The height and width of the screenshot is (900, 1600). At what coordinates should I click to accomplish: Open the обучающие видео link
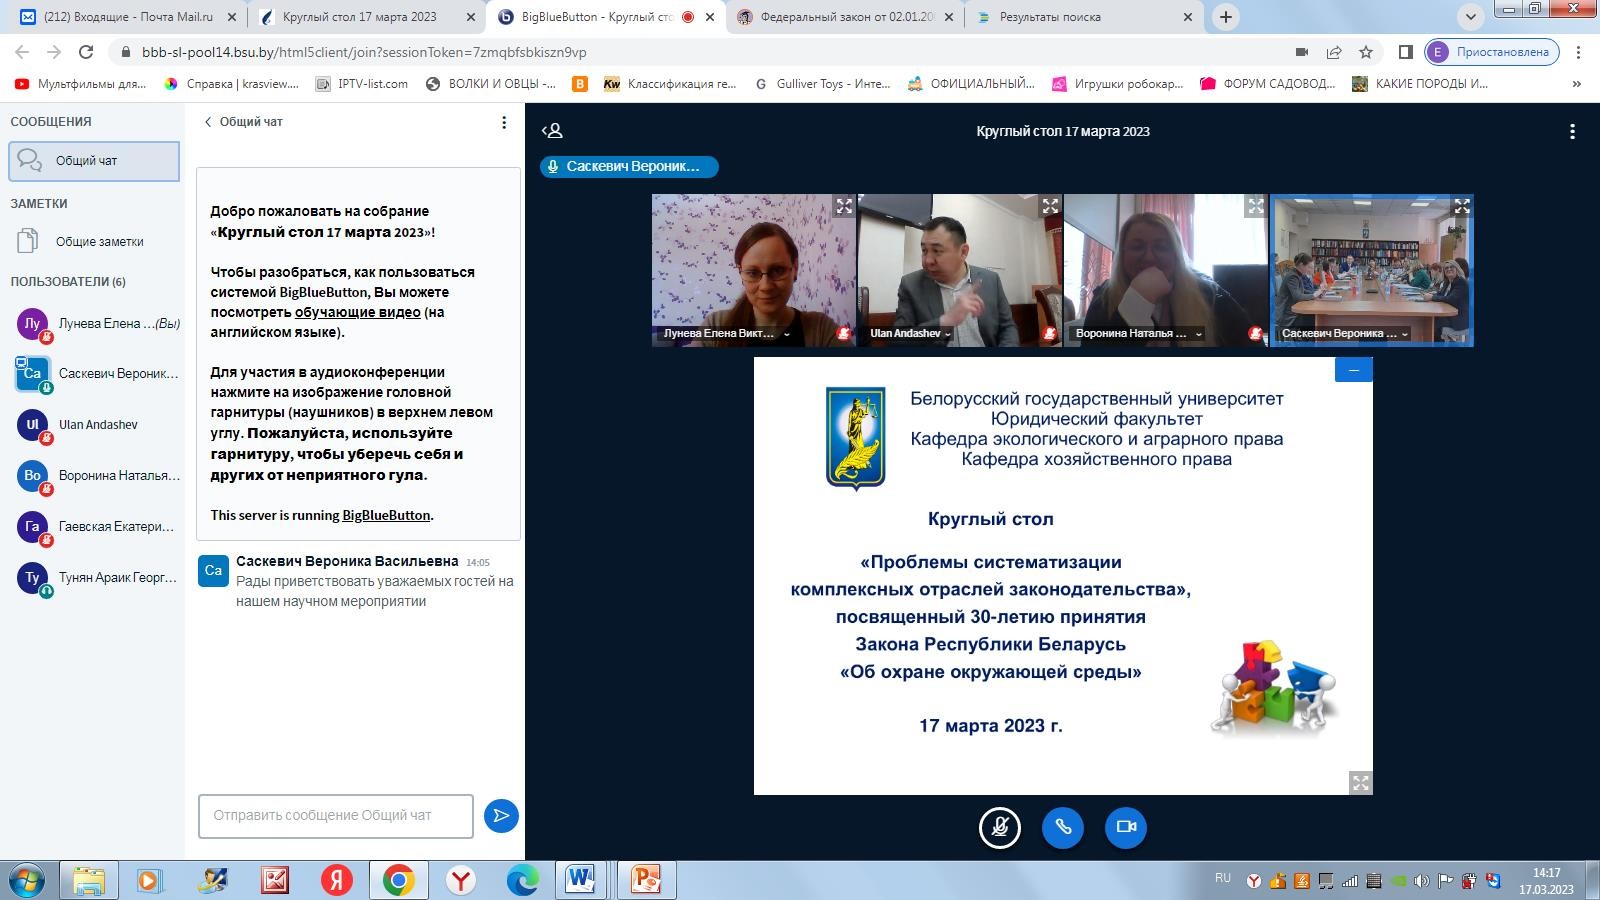coord(357,312)
